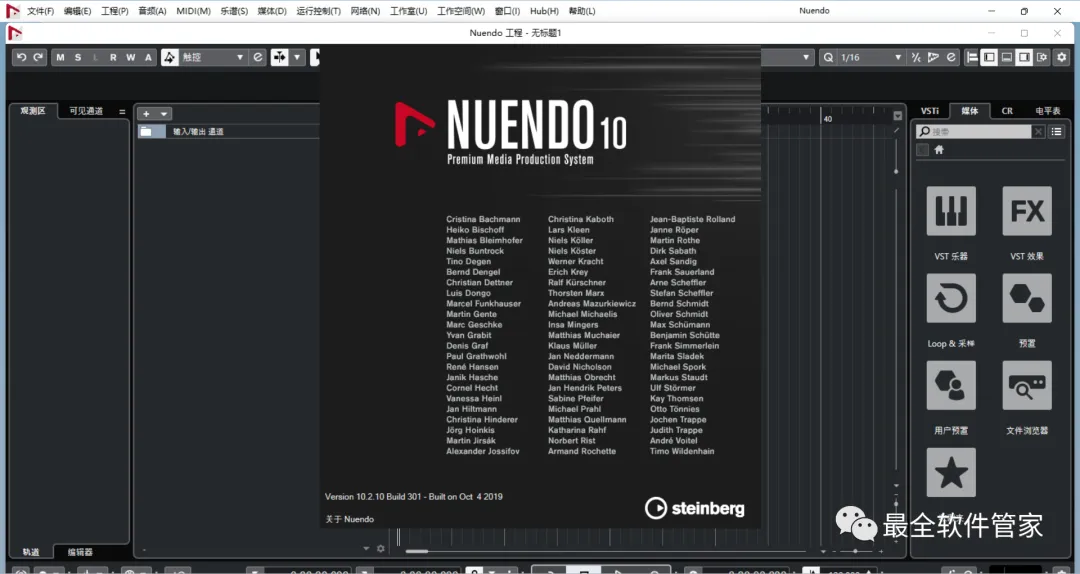Open the 工程(P) project menu
1080x574 pixels.
[114, 11]
